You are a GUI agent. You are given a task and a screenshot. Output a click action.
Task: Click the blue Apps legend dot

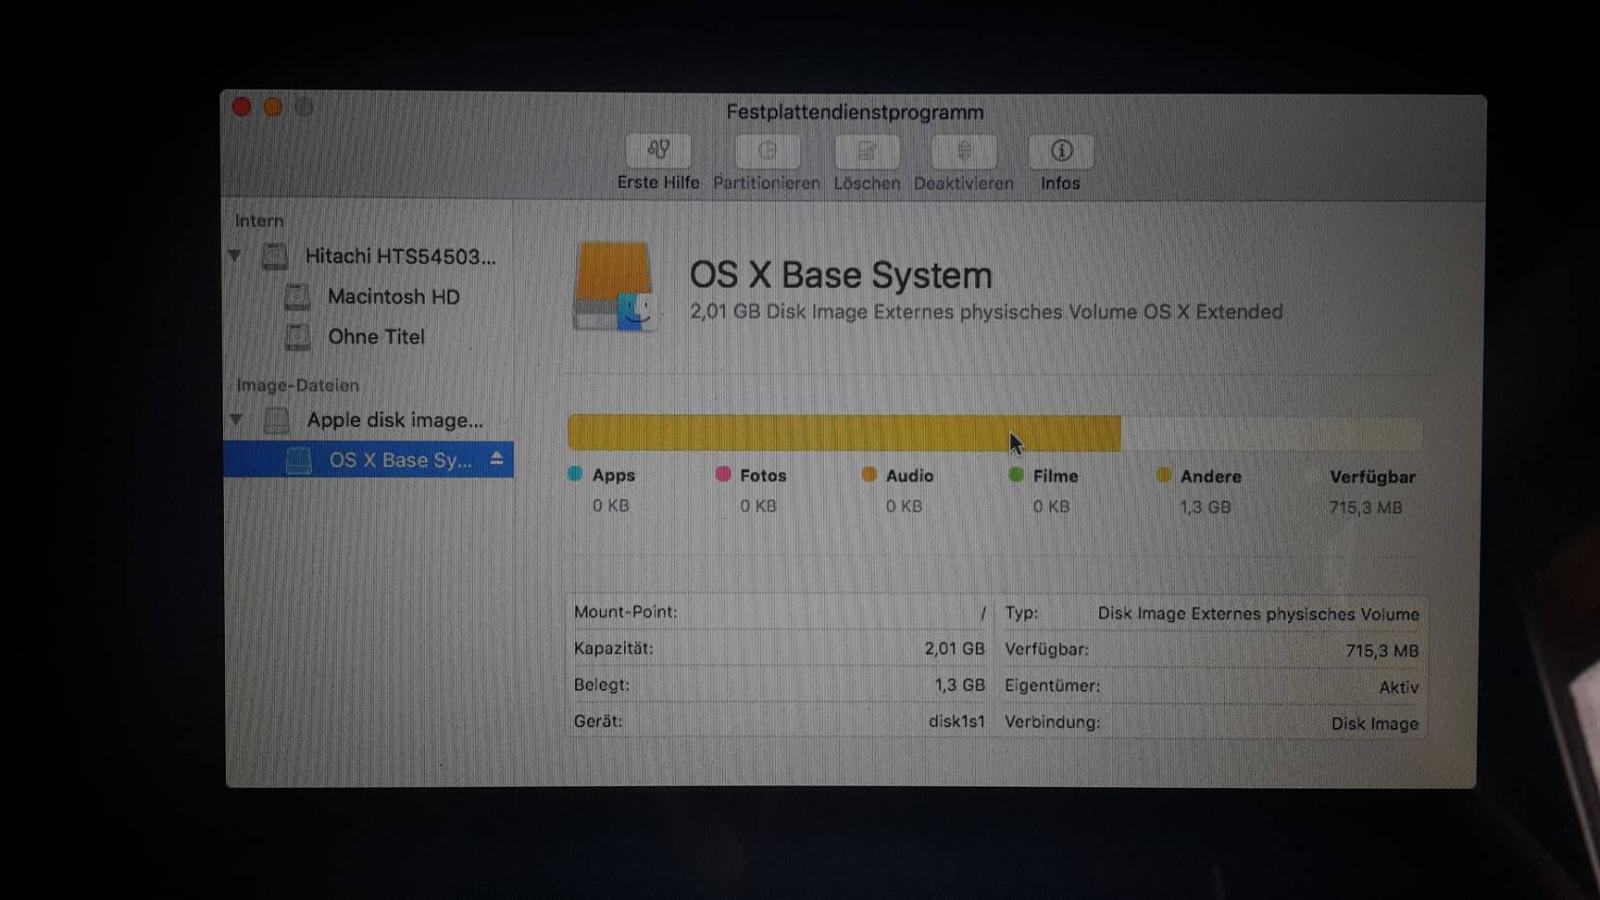coord(575,474)
